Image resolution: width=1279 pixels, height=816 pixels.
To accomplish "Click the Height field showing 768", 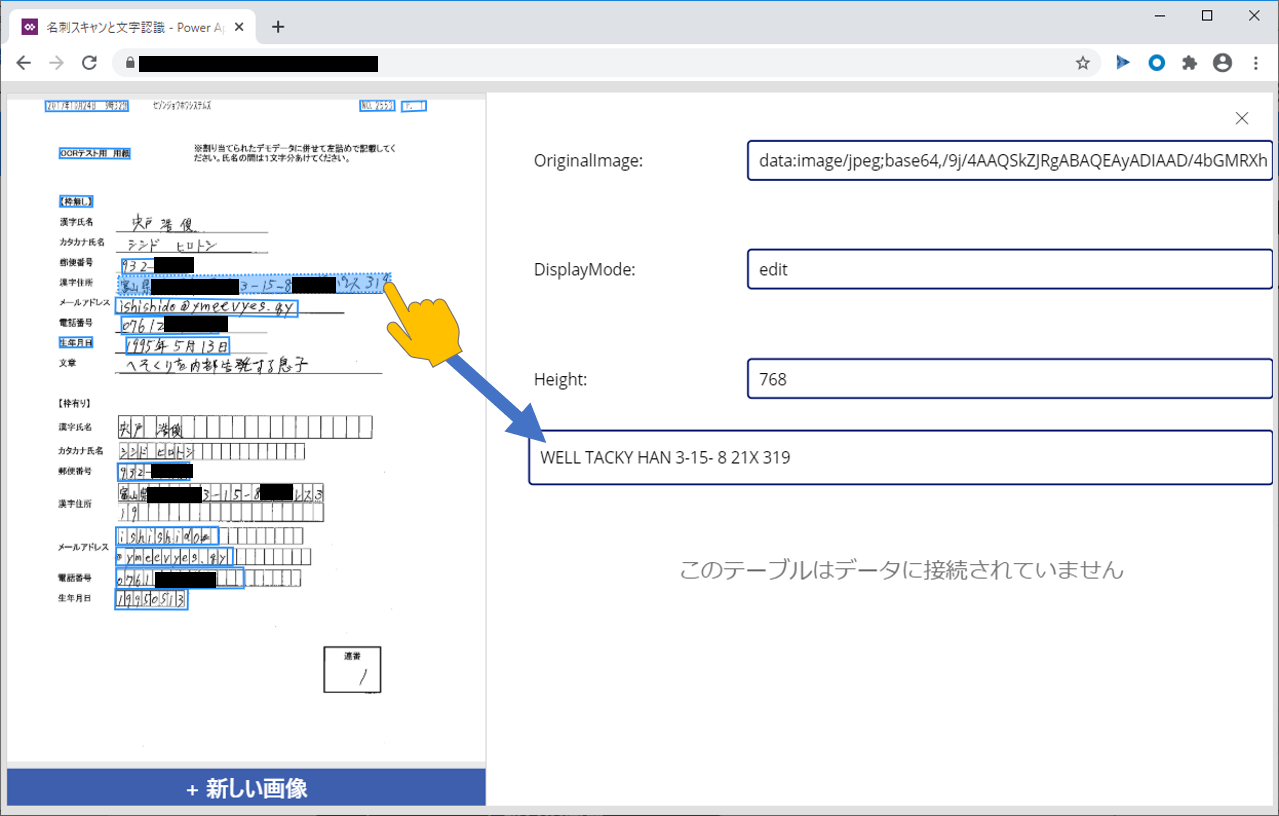I will click(x=1009, y=378).
